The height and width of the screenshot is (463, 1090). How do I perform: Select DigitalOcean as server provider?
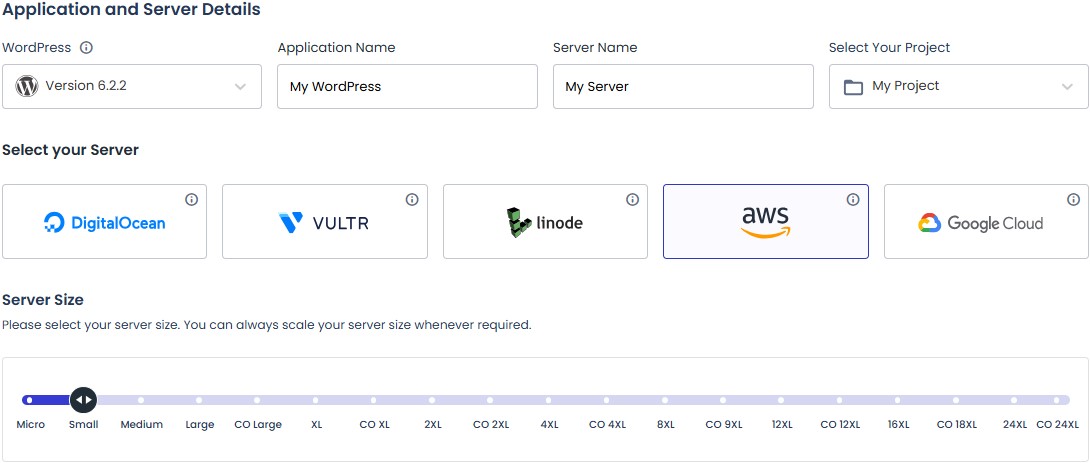(x=104, y=222)
